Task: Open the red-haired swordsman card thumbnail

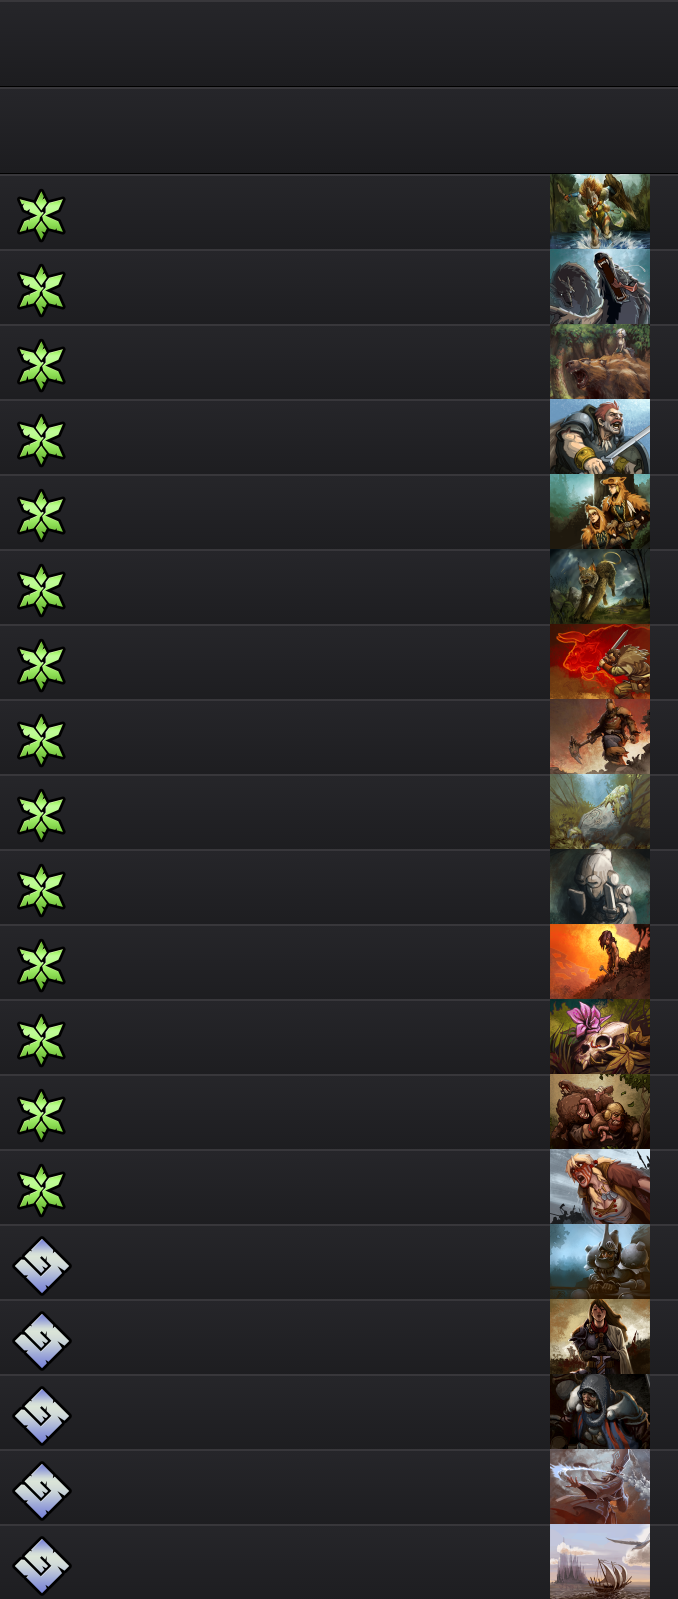Action: tap(600, 437)
